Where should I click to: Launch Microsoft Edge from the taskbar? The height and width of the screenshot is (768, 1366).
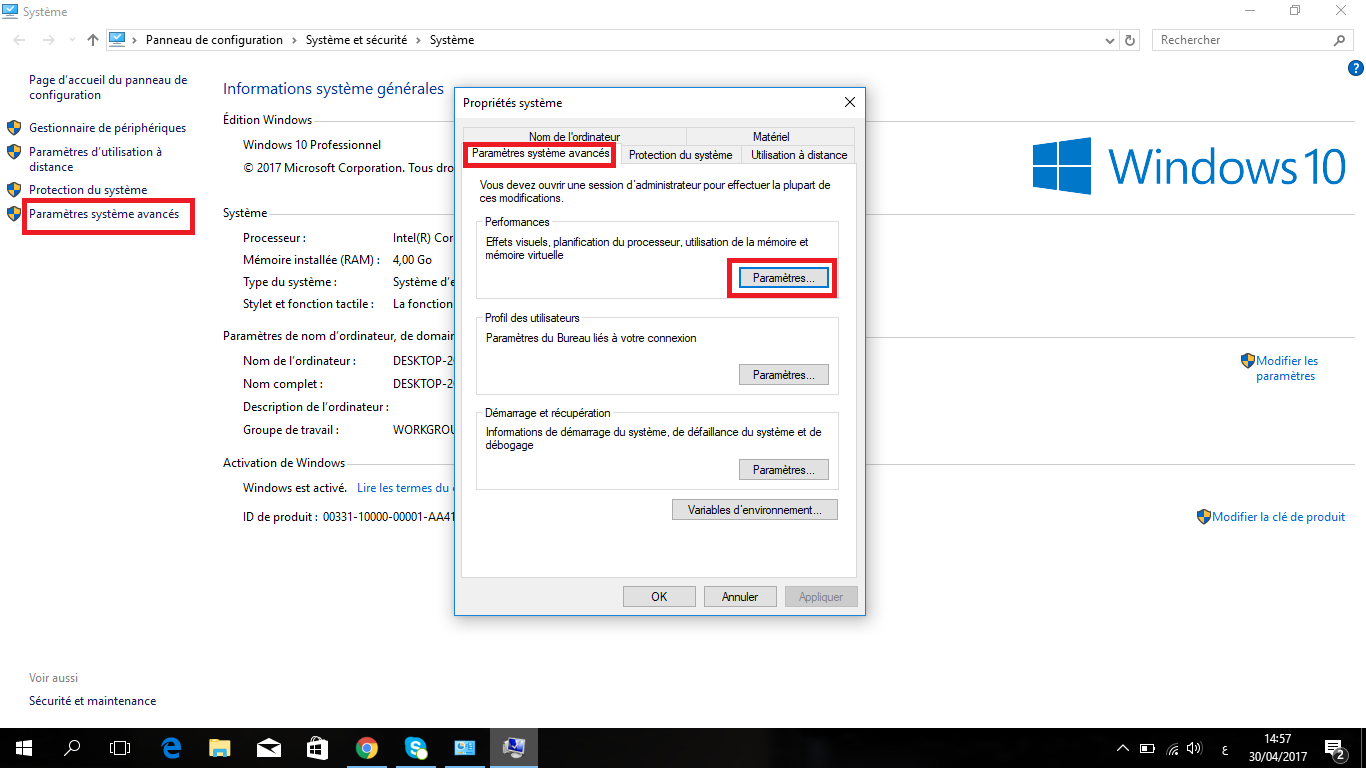[171, 748]
